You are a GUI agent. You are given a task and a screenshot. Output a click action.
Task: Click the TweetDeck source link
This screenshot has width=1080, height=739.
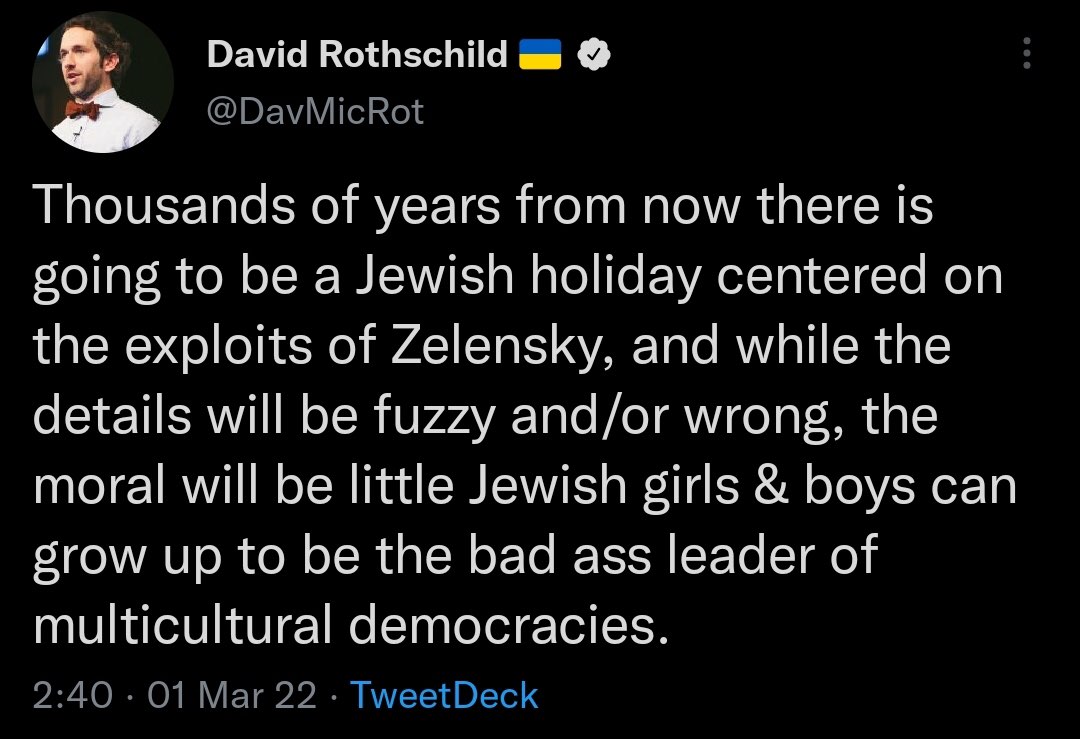click(x=445, y=695)
